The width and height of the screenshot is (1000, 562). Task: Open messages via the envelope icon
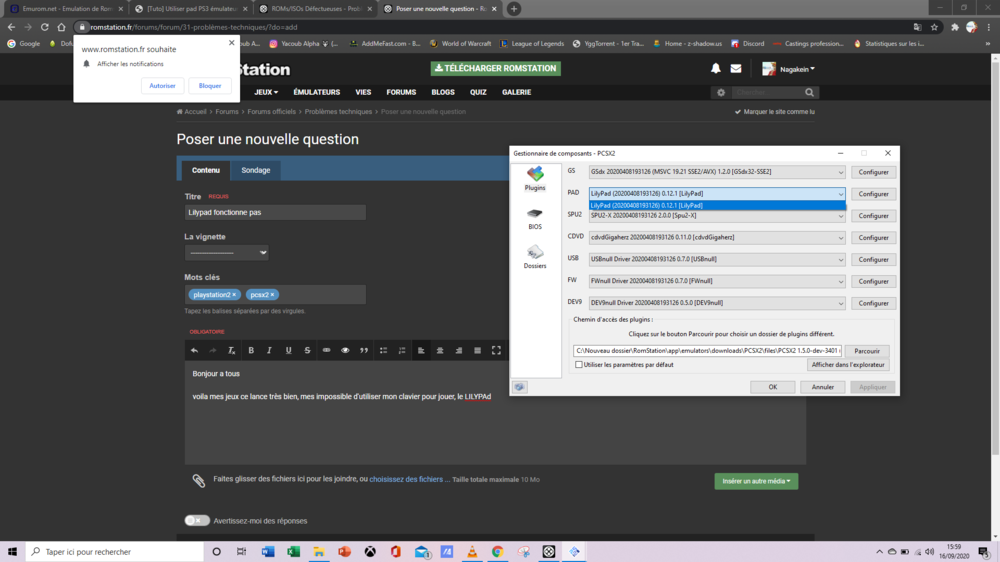click(x=736, y=68)
